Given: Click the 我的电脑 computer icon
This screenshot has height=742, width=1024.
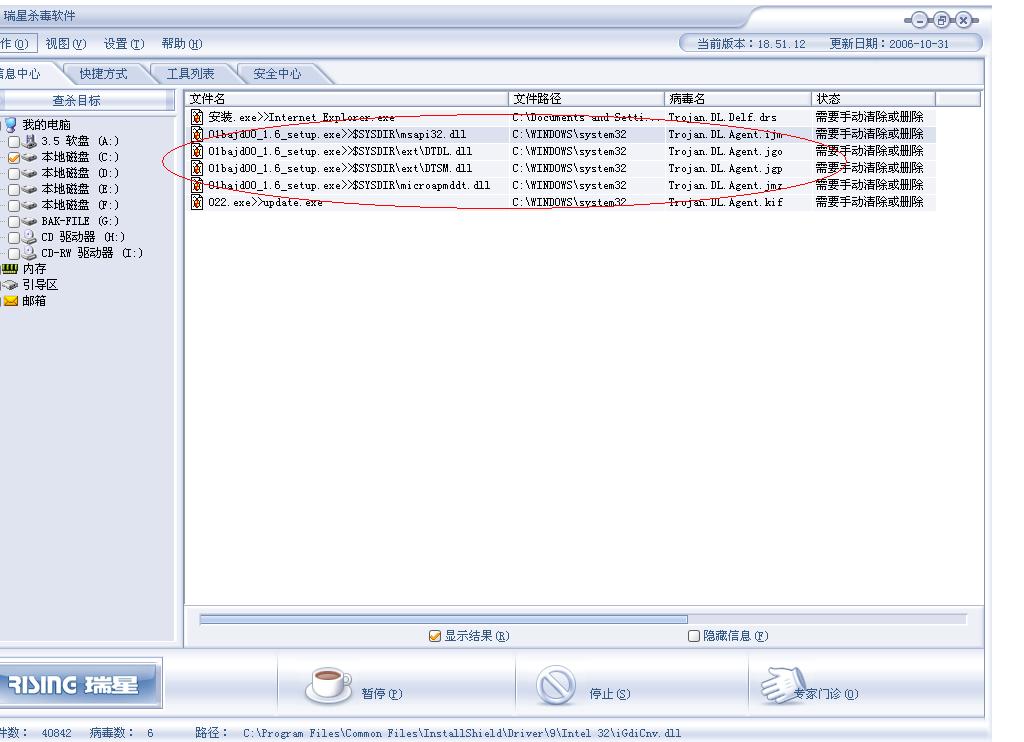Looking at the screenshot, I should click(10, 124).
